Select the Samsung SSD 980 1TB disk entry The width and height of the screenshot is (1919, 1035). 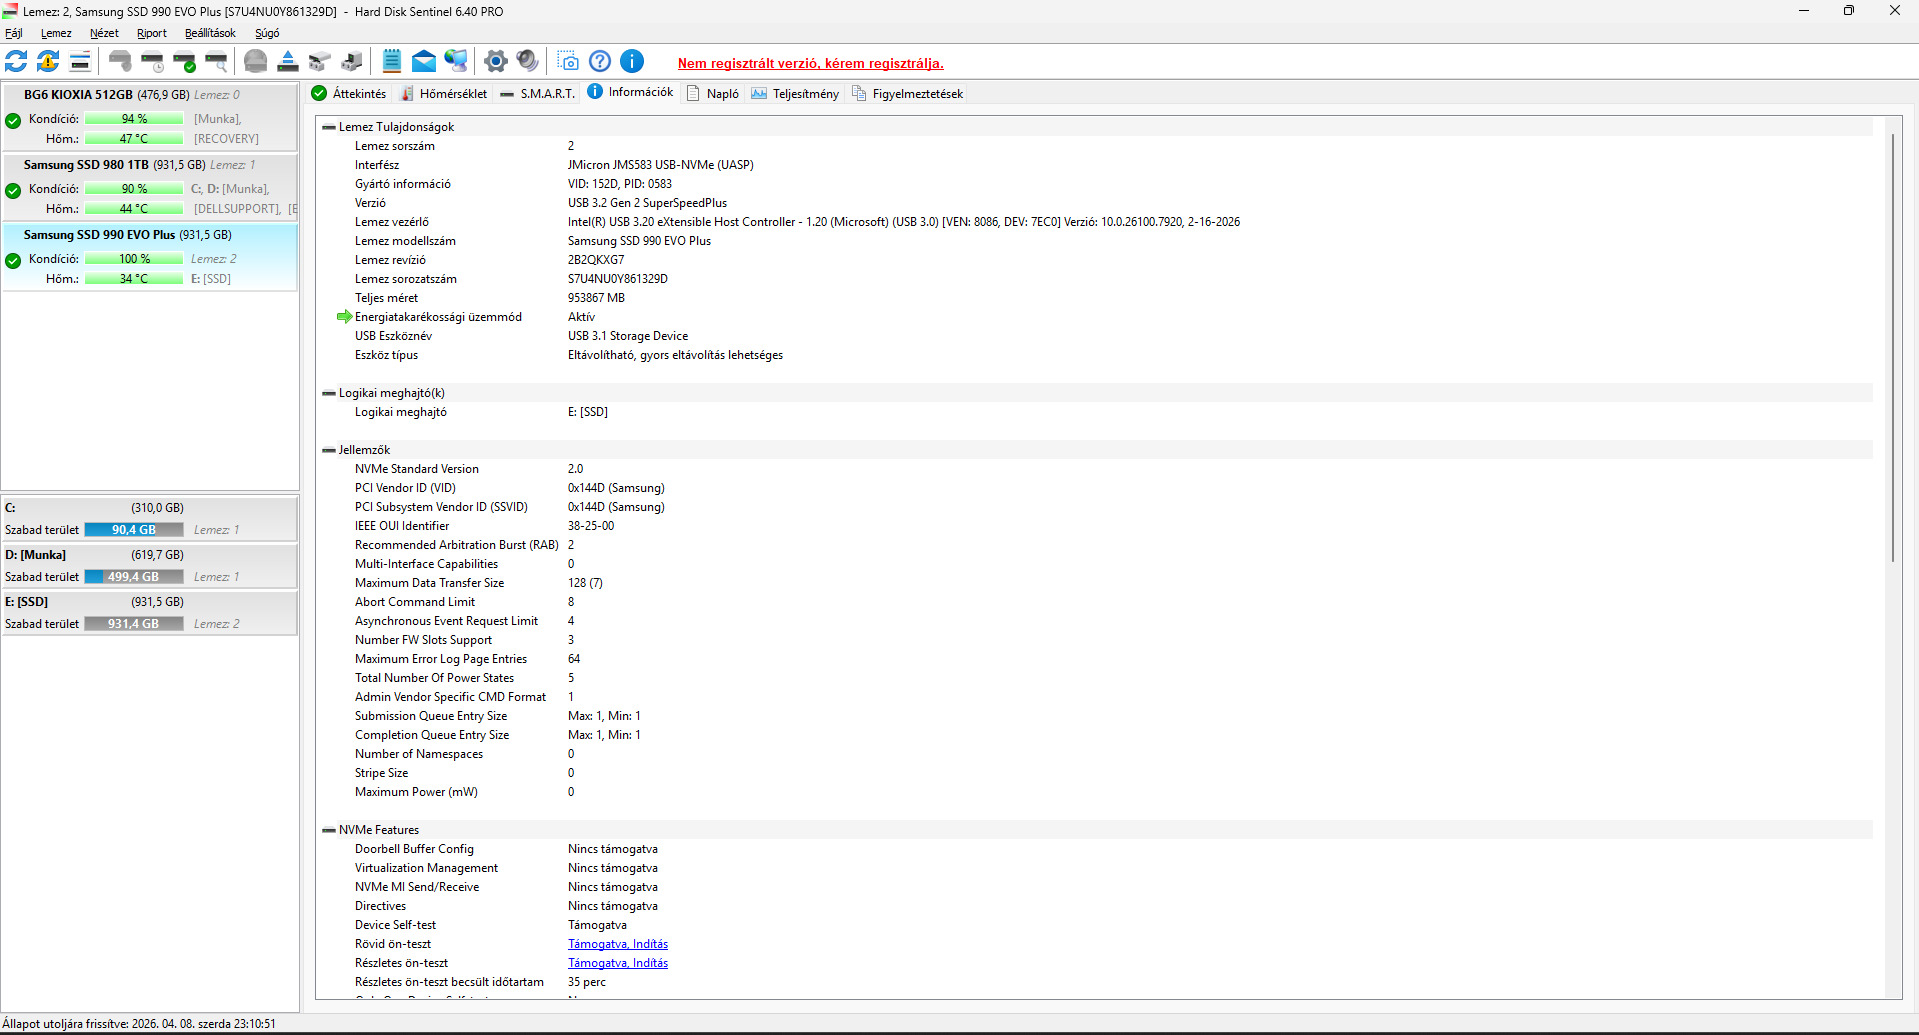click(150, 187)
